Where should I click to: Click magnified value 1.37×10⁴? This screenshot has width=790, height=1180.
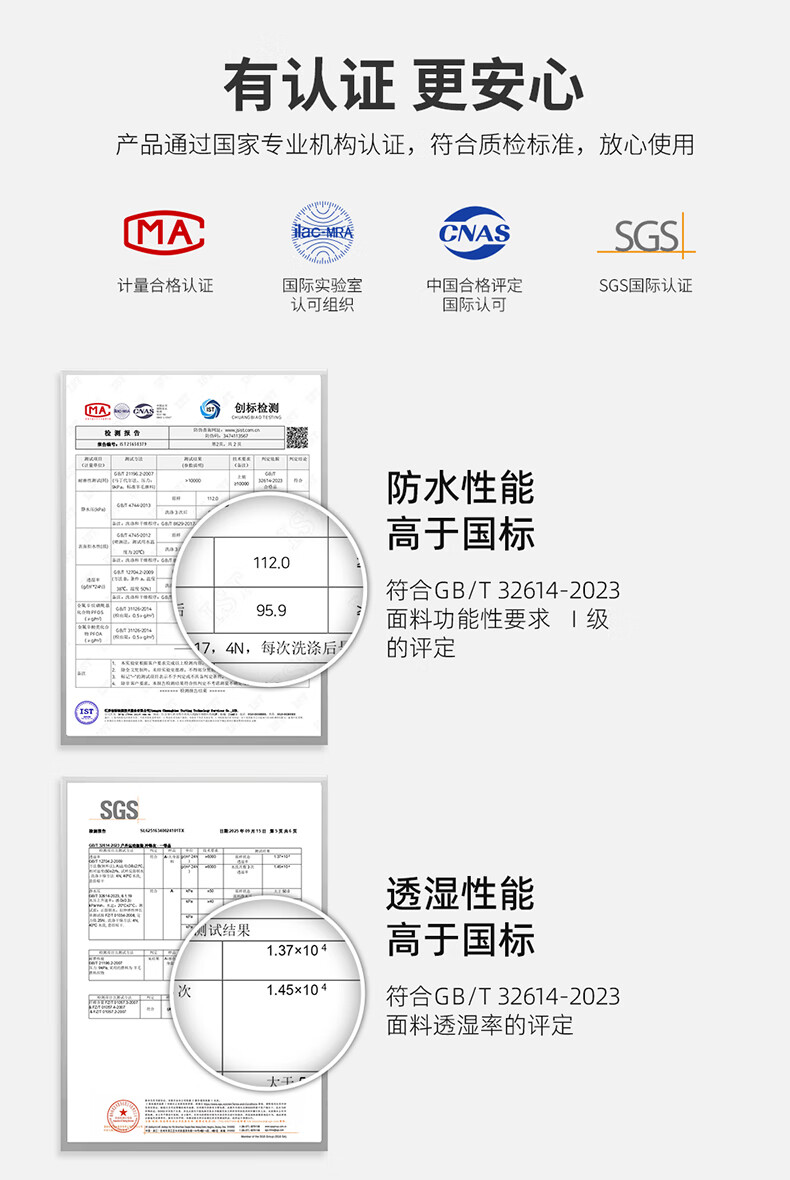pos(296,950)
